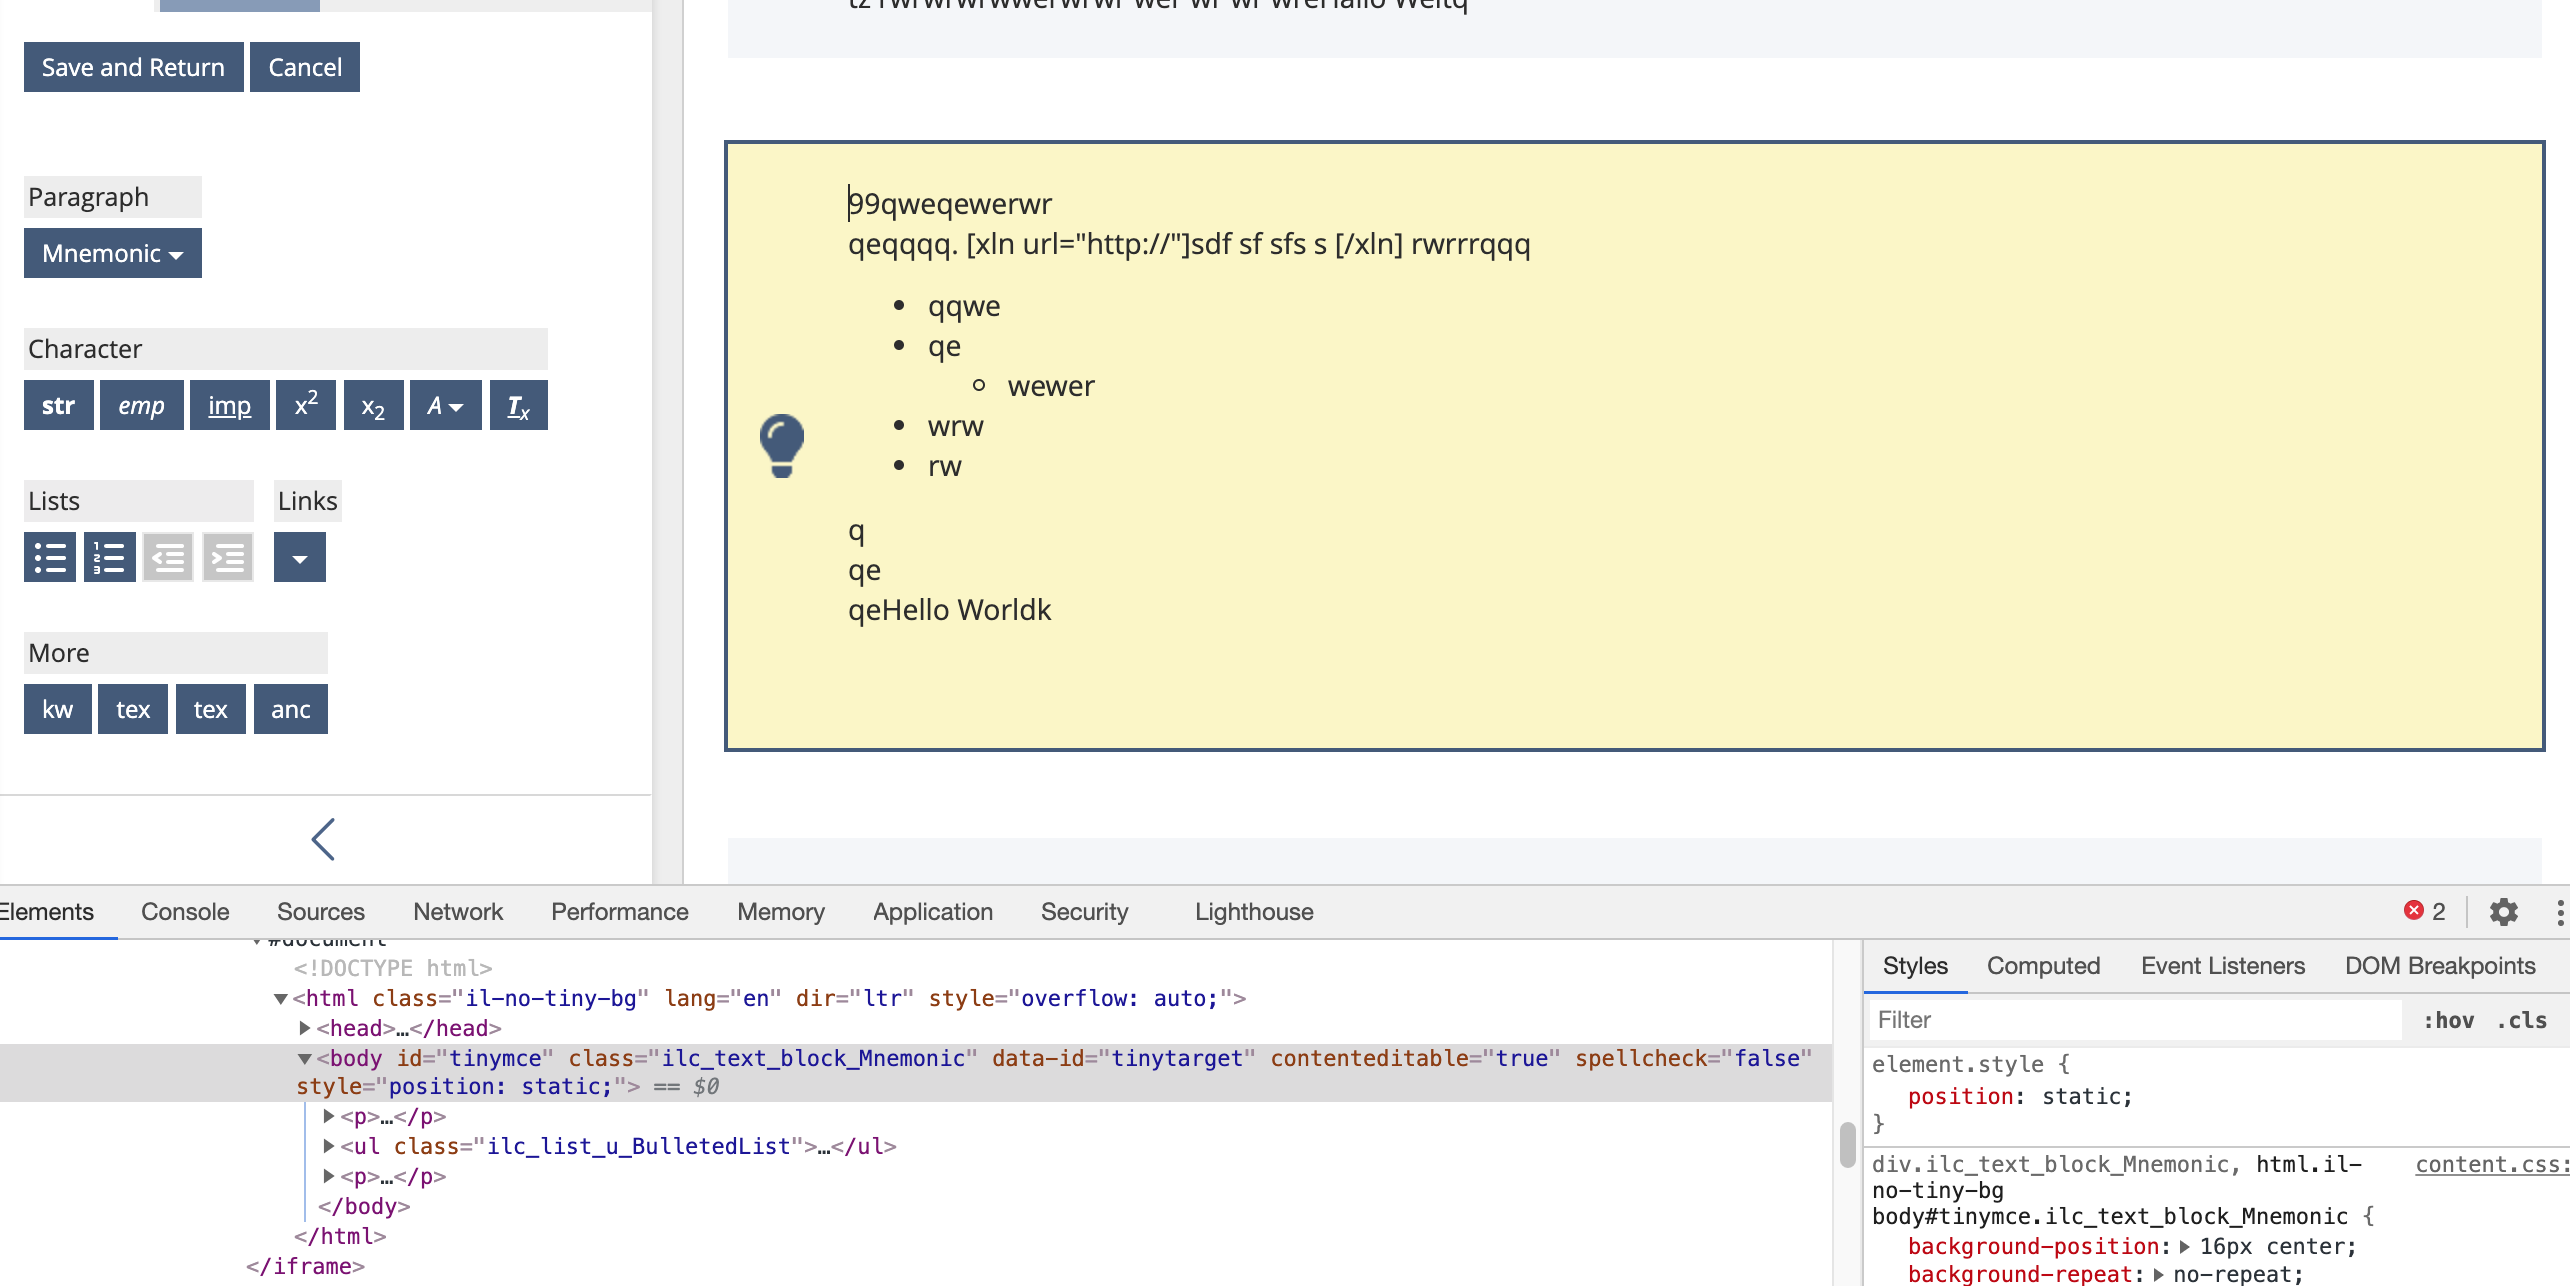Click the Cancel button
This screenshot has height=1286, width=2570.
(x=304, y=67)
